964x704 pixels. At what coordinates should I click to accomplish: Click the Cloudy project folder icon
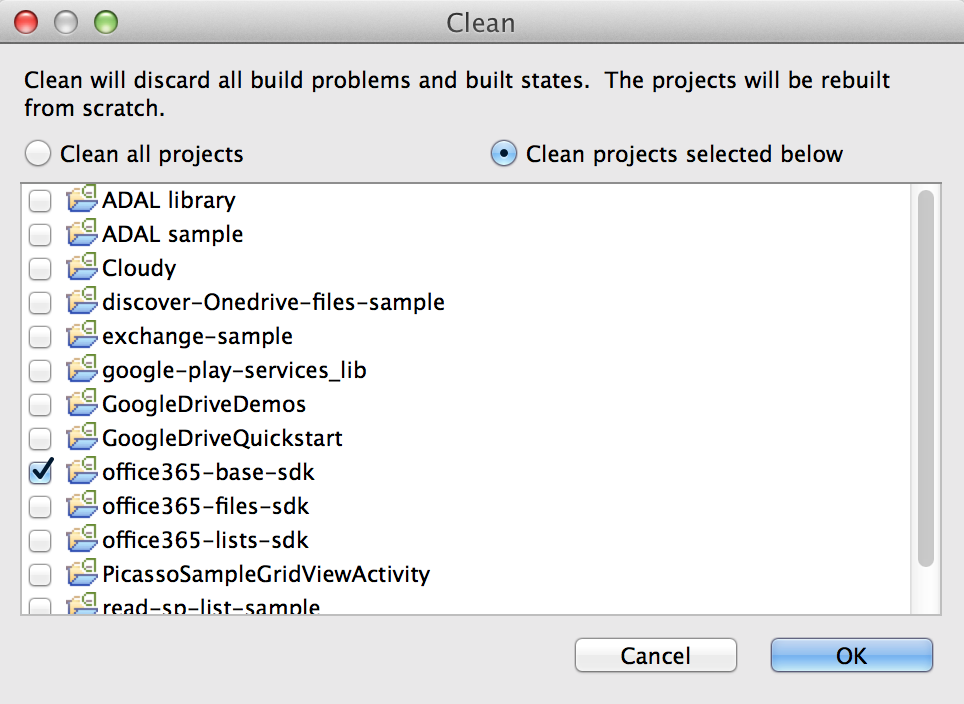click(82, 268)
